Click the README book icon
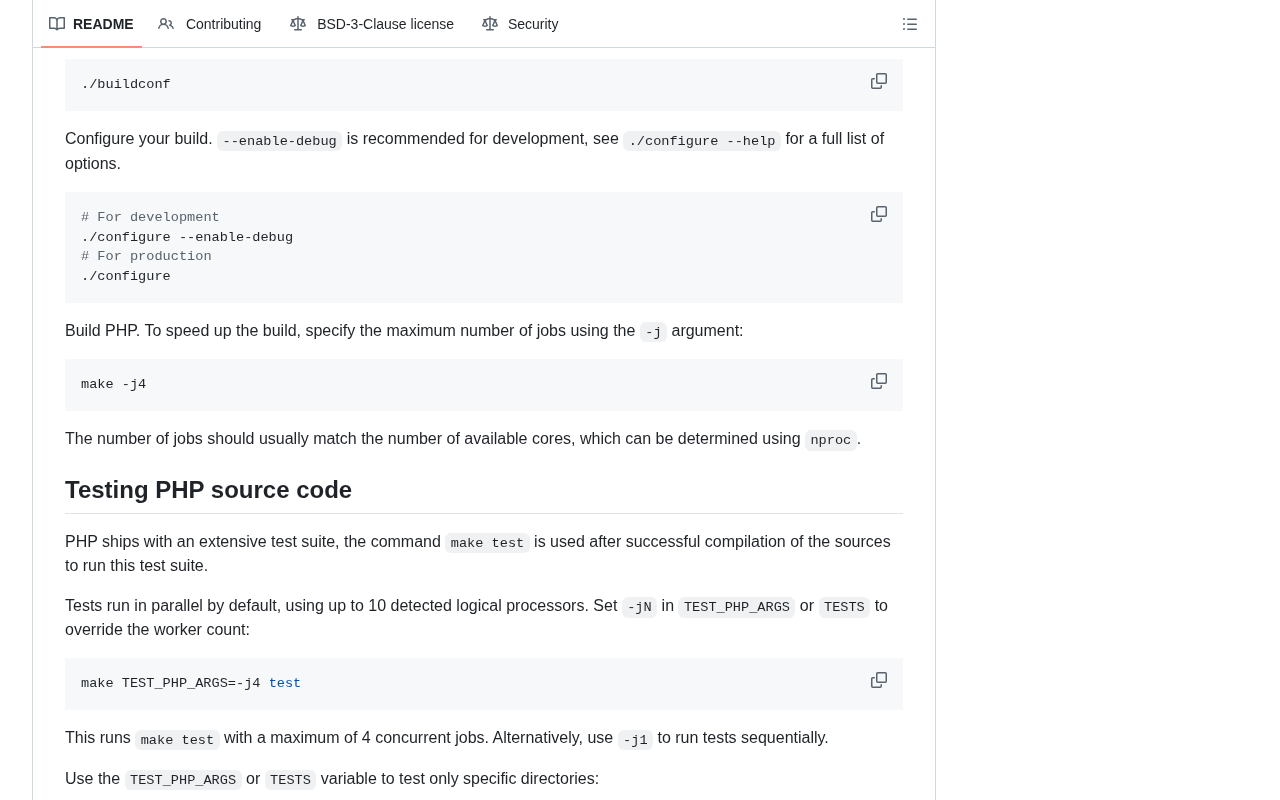Viewport: 1280px width, 800px height. (57, 24)
